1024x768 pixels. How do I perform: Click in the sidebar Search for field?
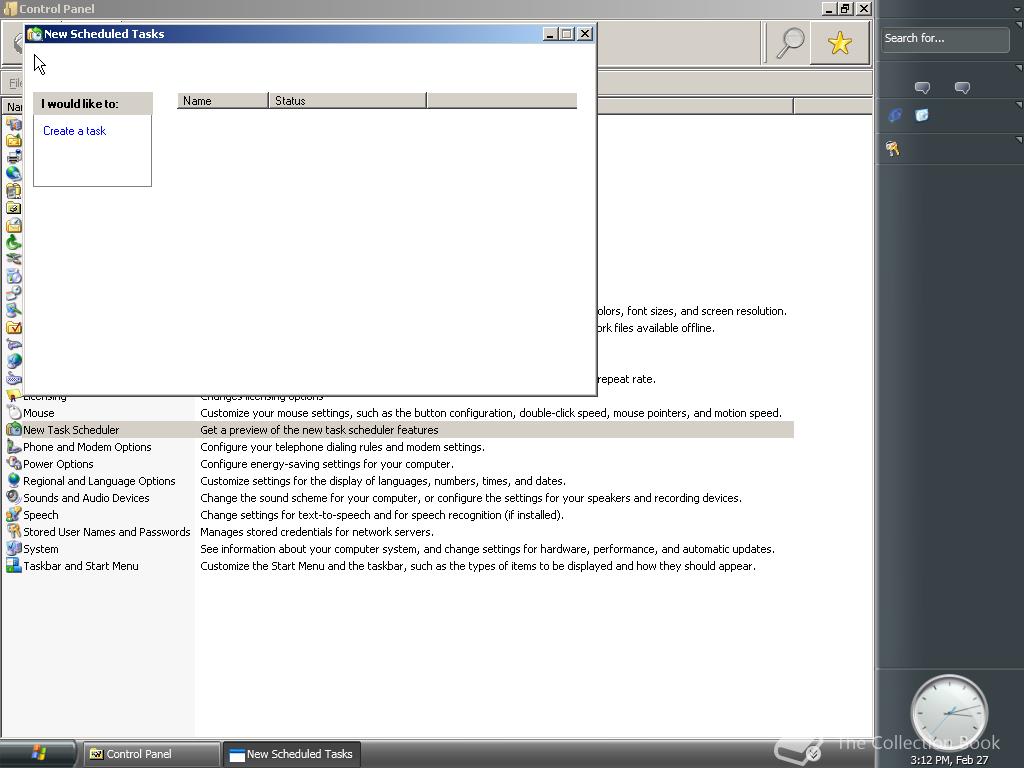tap(944, 39)
